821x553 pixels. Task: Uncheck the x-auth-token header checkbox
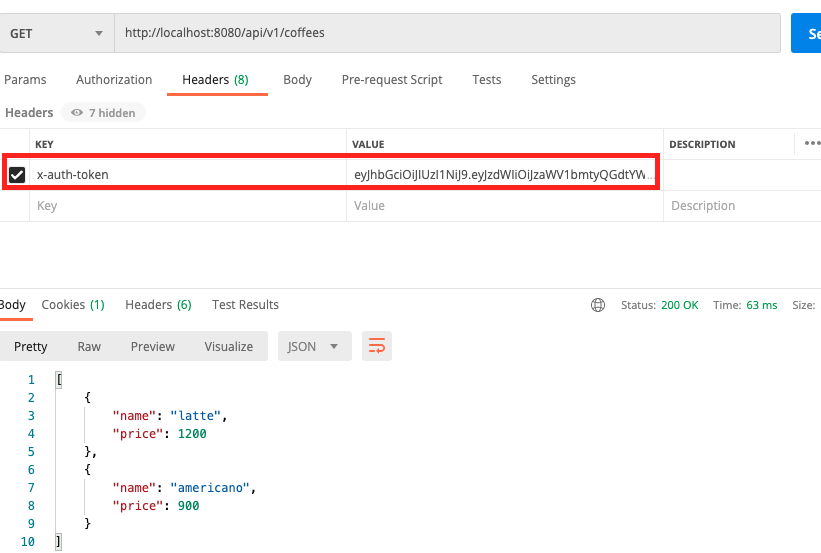coord(17,174)
